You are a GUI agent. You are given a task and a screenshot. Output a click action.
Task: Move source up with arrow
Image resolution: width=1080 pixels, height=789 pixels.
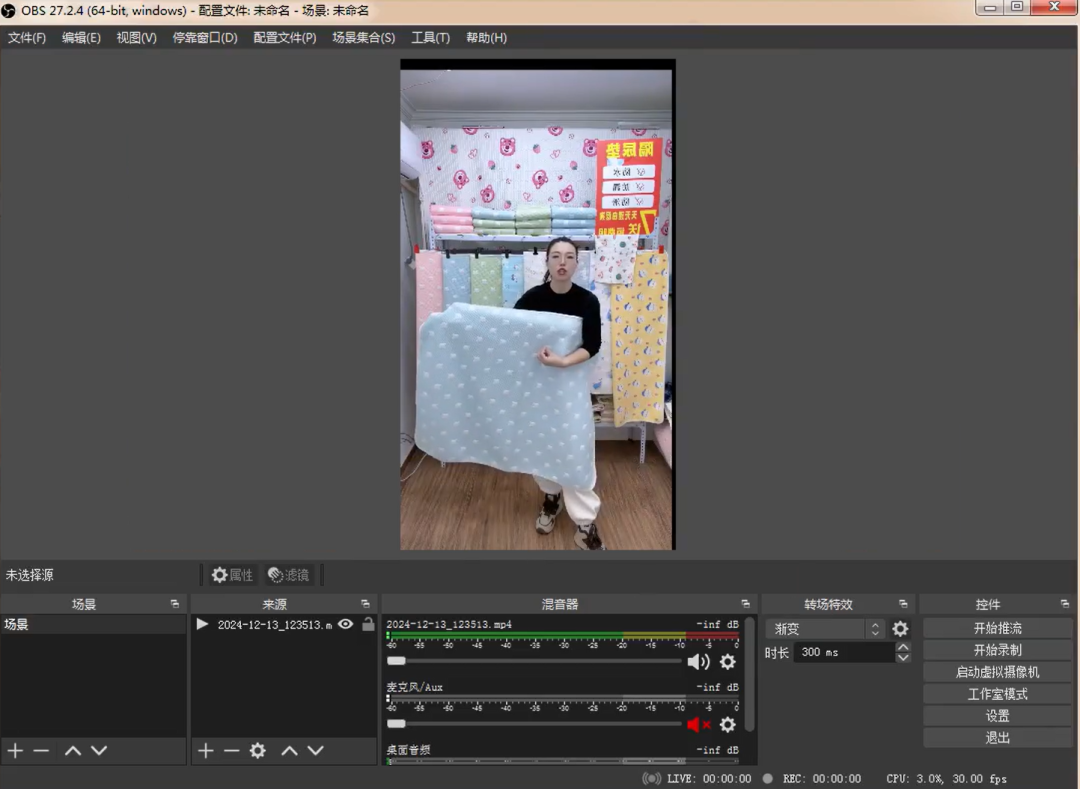pos(289,750)
